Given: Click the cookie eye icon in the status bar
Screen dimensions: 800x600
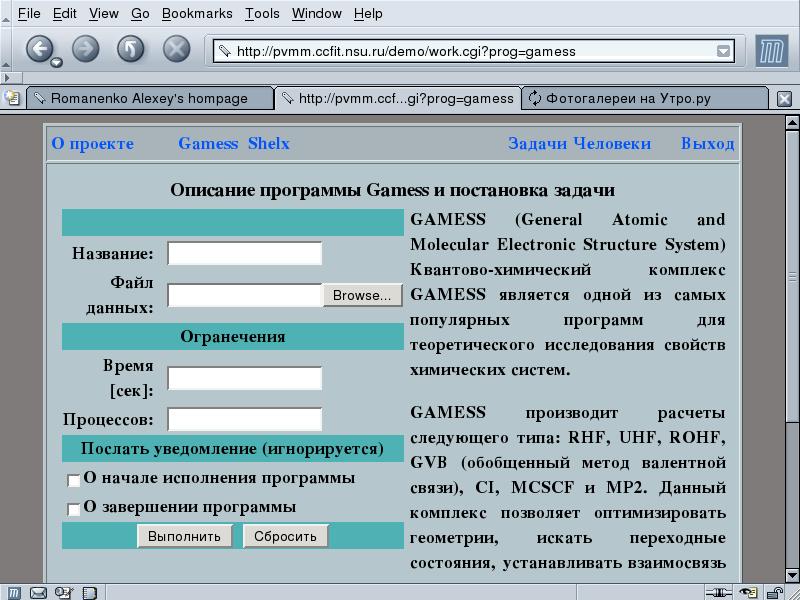Looking at the screenshot, I should [748, 593].
